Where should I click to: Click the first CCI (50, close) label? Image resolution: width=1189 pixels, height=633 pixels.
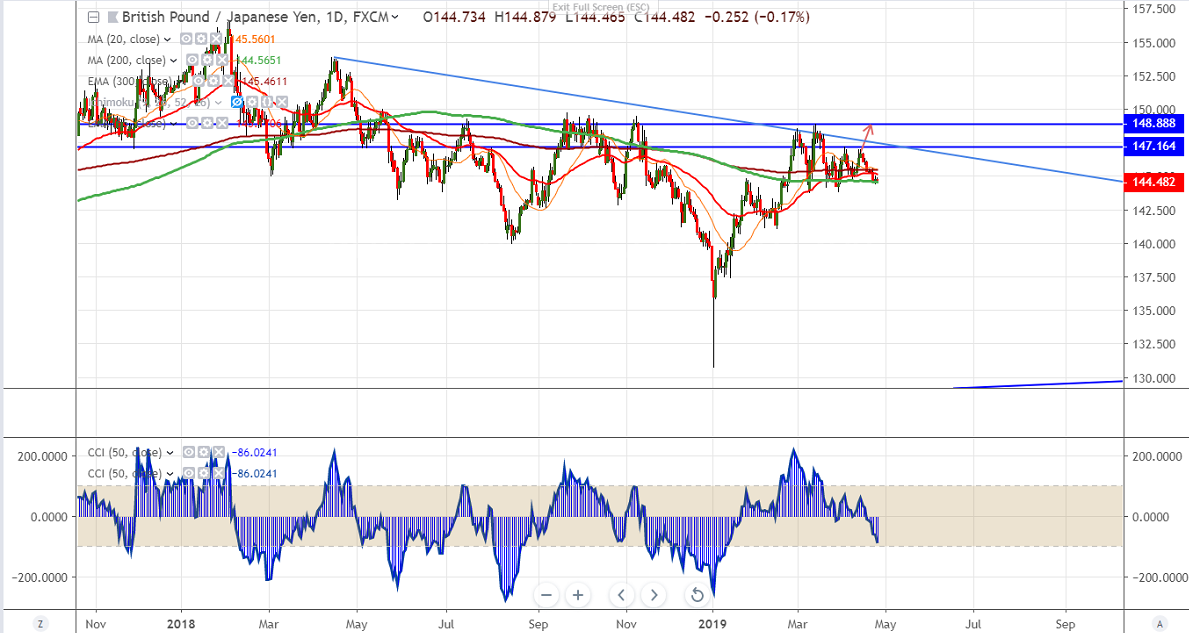125,453
